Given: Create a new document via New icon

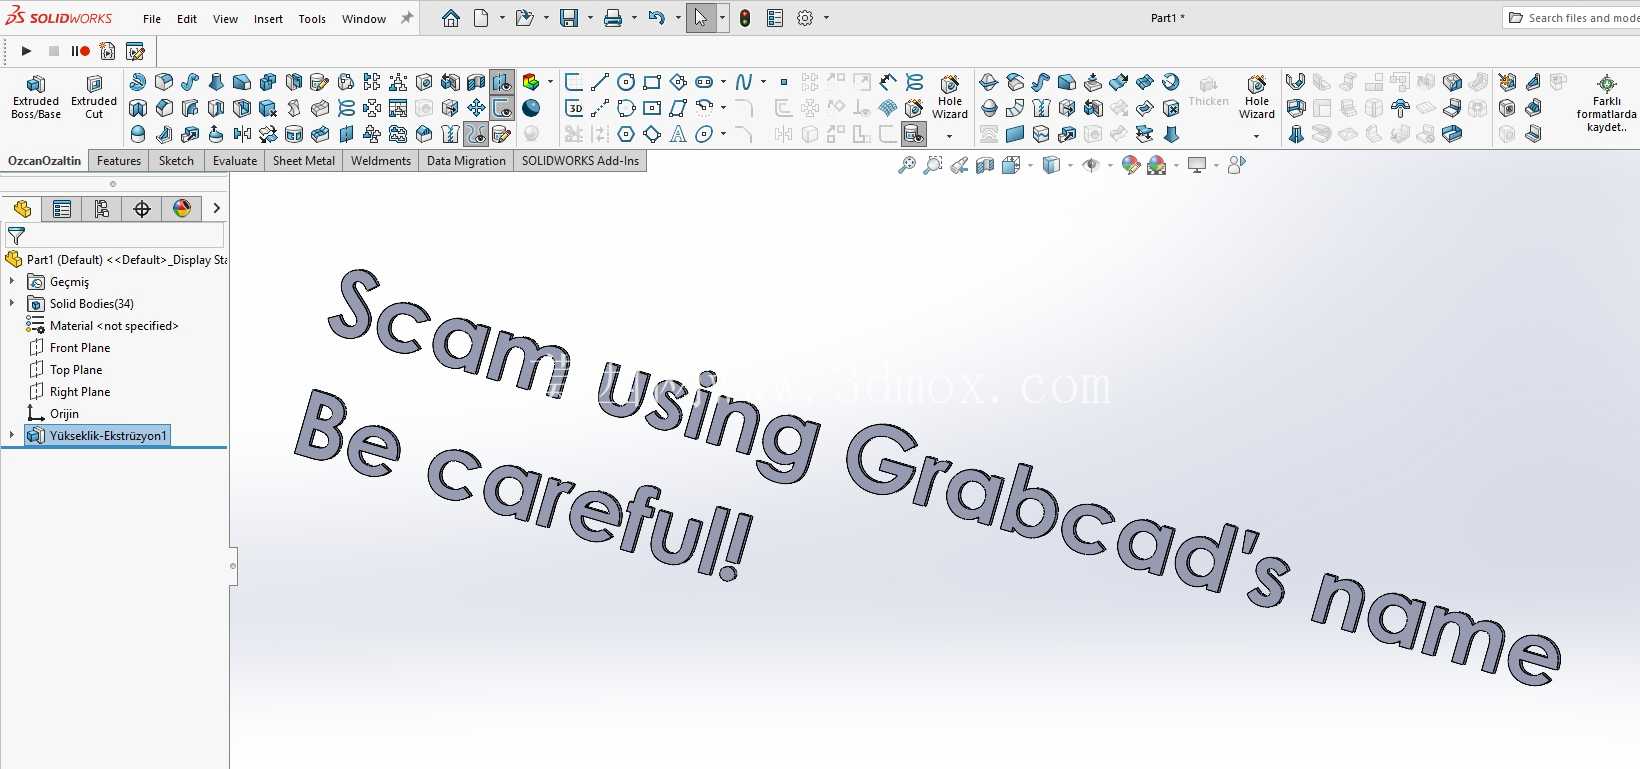Looking at the screenshot, I should point(481,18).
